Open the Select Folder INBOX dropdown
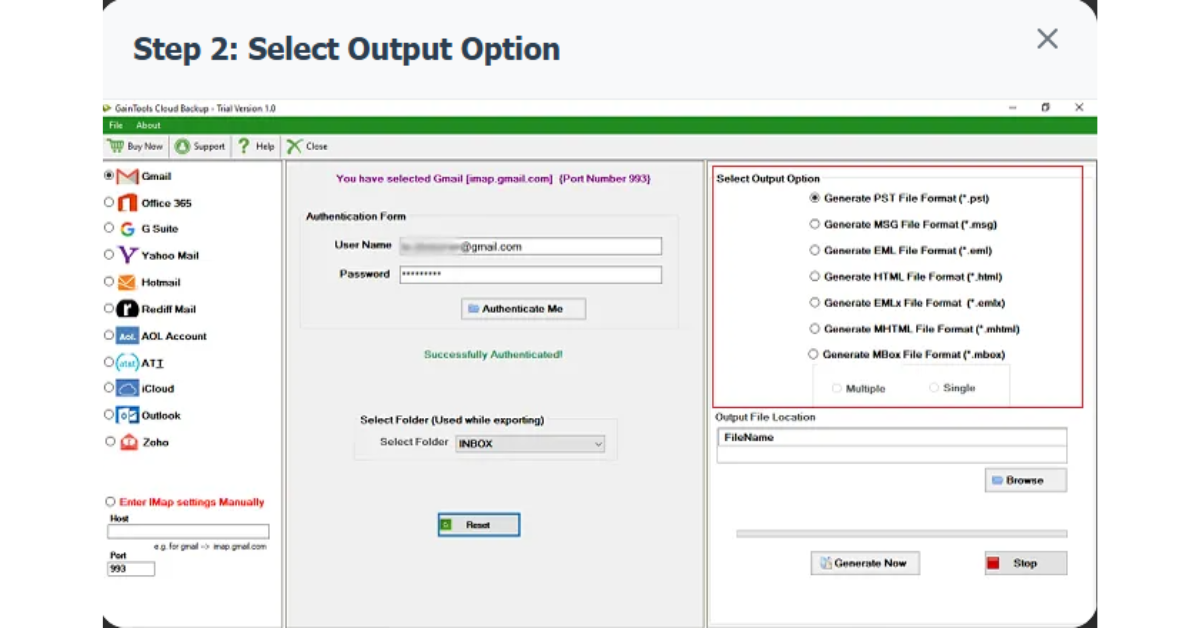 [530, 443]
